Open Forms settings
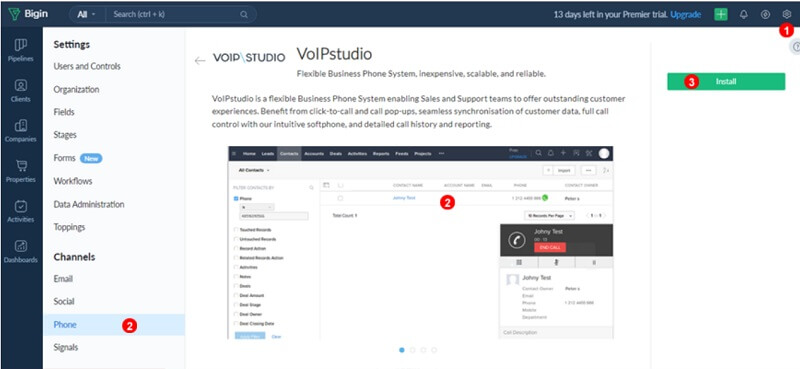This screenshot has width=800, height=369. click(x=64, y=158)
